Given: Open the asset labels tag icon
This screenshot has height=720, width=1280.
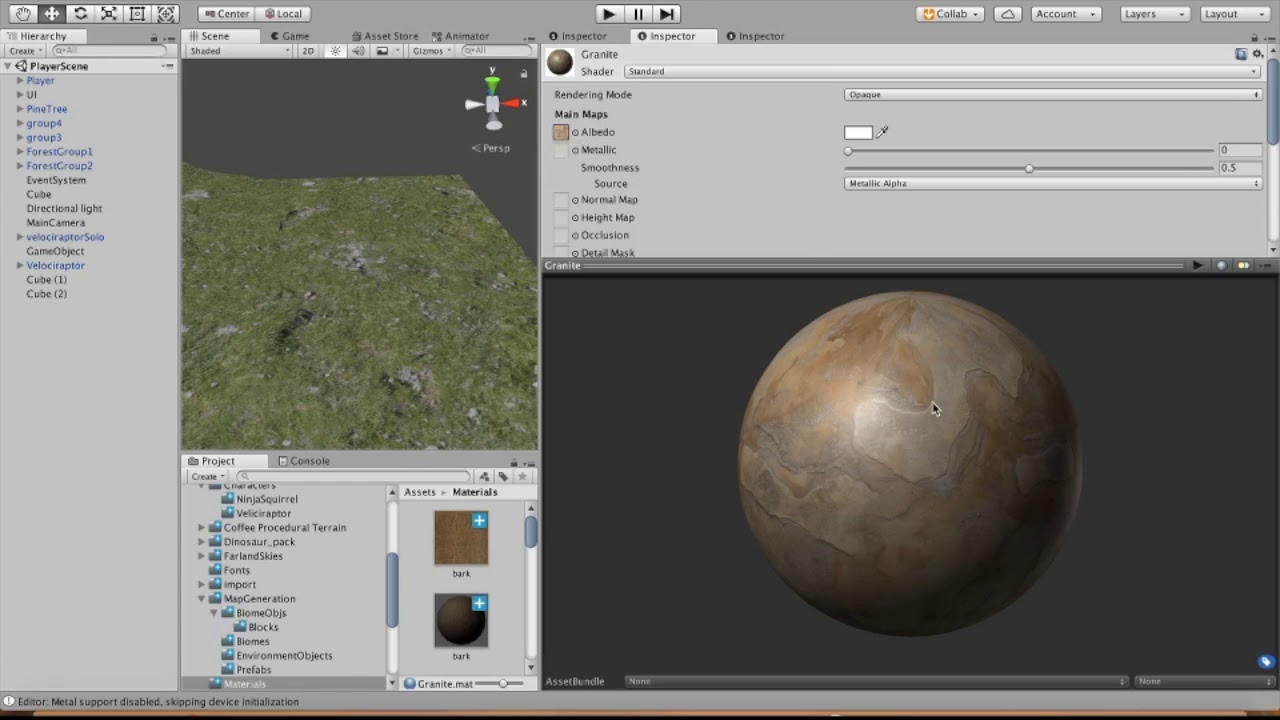Looking at the screenshot, I should 1266,662.
